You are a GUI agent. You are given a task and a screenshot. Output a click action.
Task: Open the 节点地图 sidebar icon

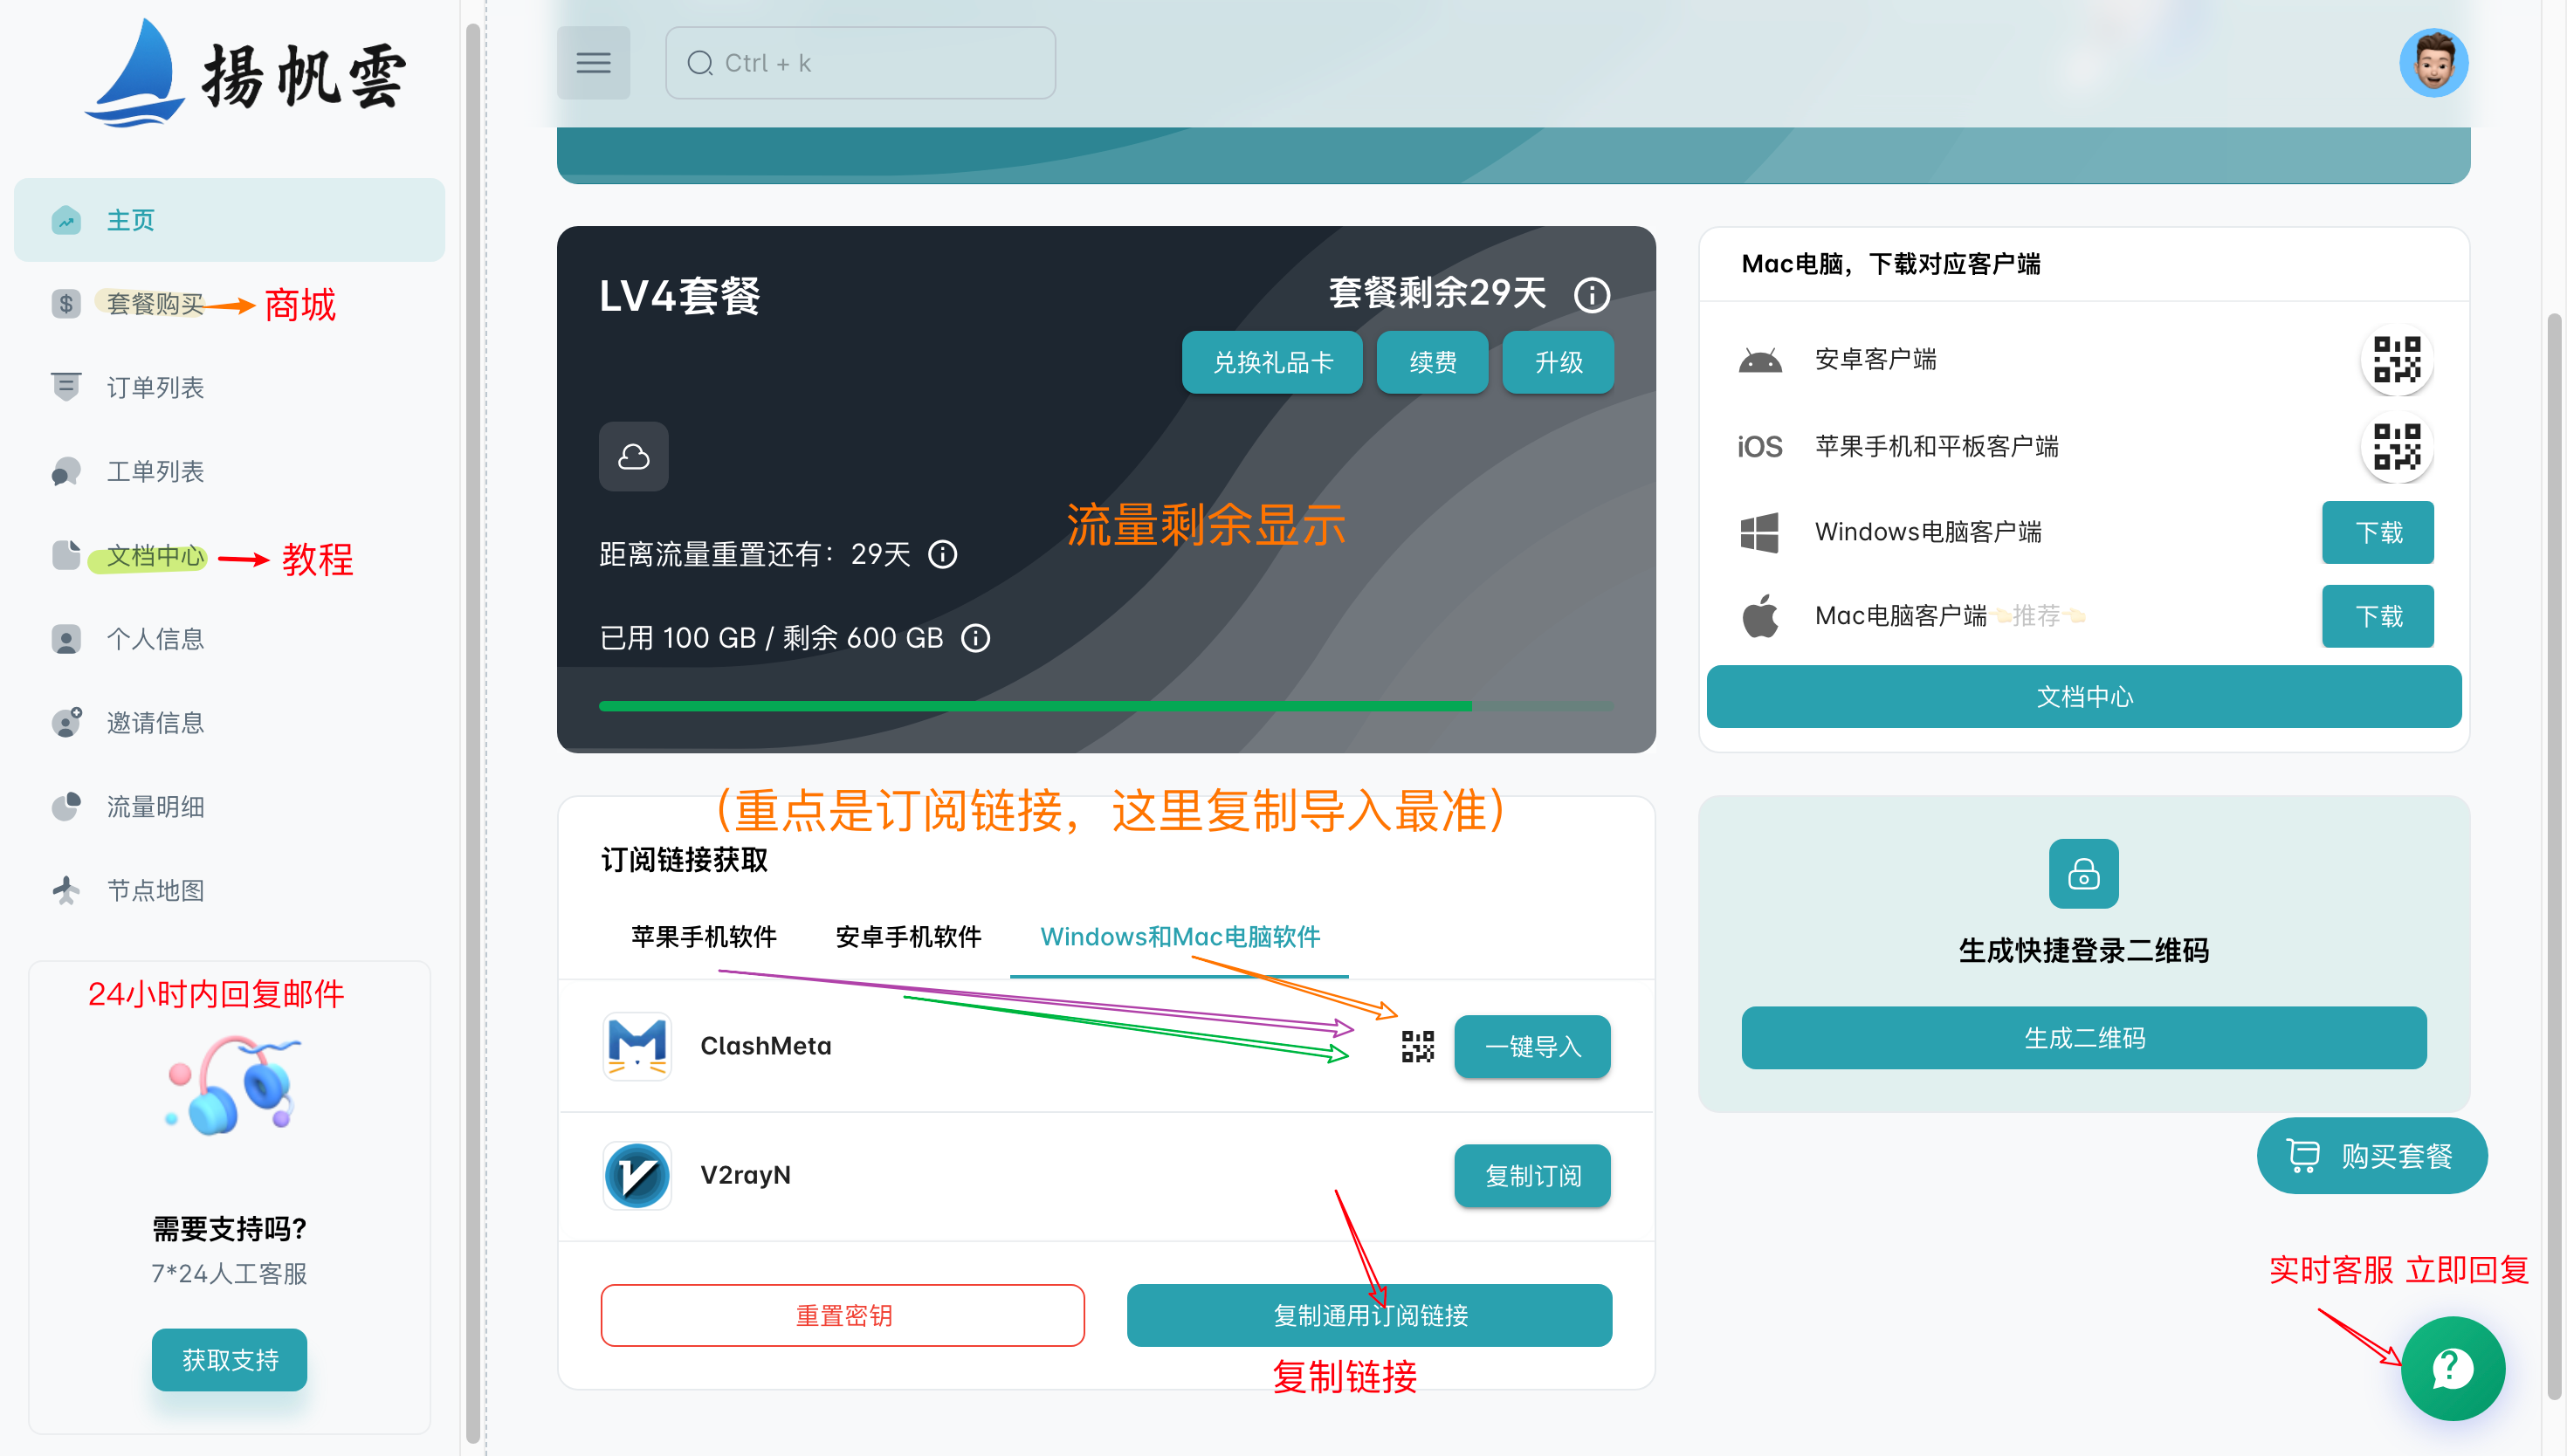pos(66,890)
